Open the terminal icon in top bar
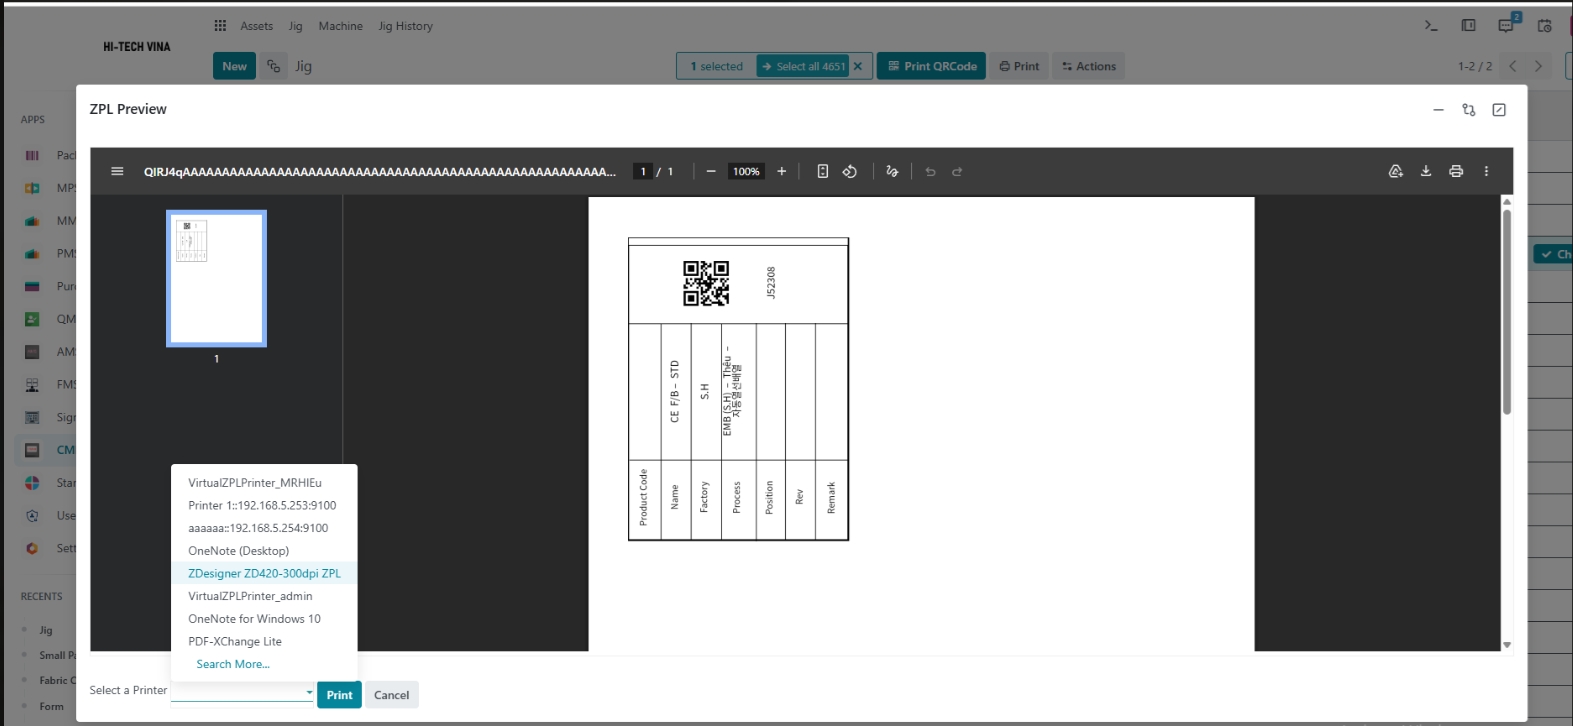 pos(1431,26)
